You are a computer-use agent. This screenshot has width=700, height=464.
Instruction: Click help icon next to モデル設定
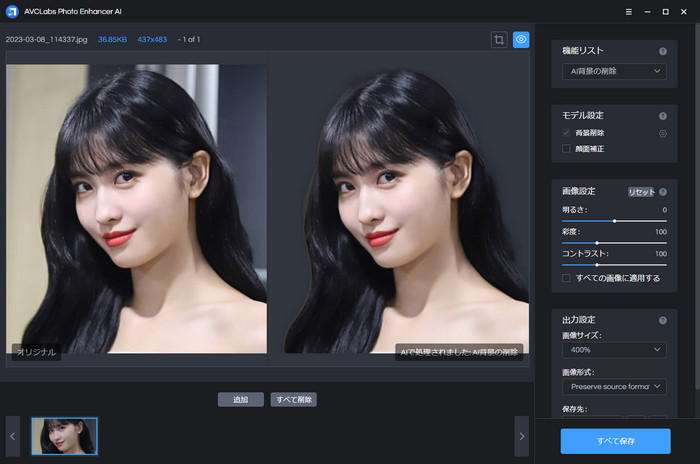[662, 116]
